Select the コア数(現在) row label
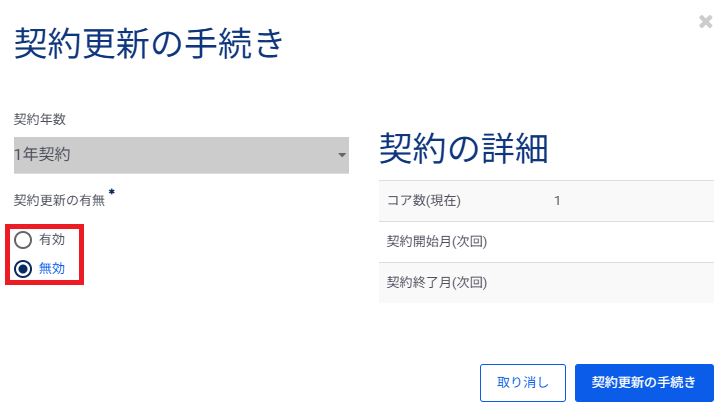 coord(423,201)
